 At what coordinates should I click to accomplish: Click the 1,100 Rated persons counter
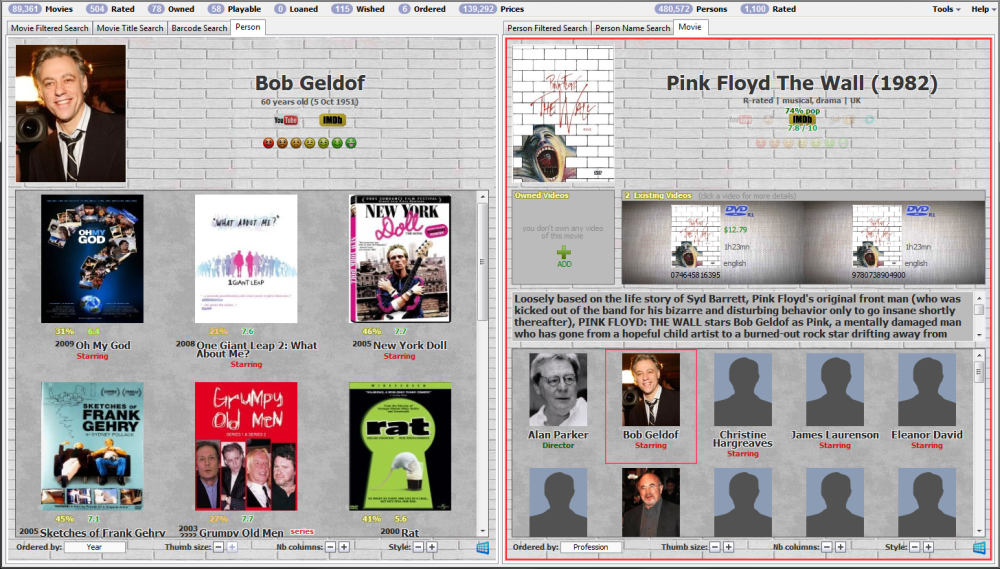(x=768, y=9)
